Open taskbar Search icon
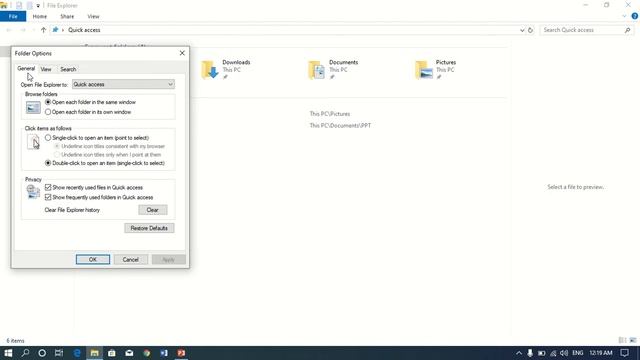 tap(25, 353)
